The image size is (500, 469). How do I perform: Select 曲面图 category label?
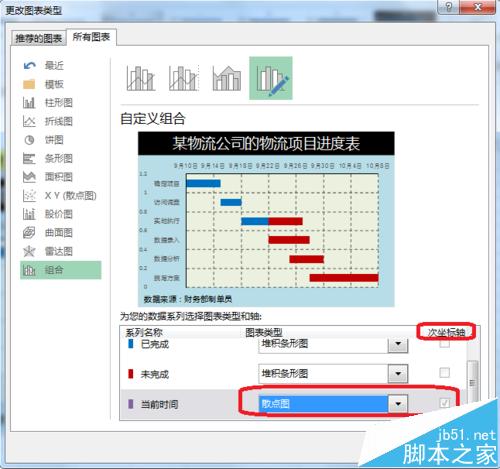click(x=59, y=233)
